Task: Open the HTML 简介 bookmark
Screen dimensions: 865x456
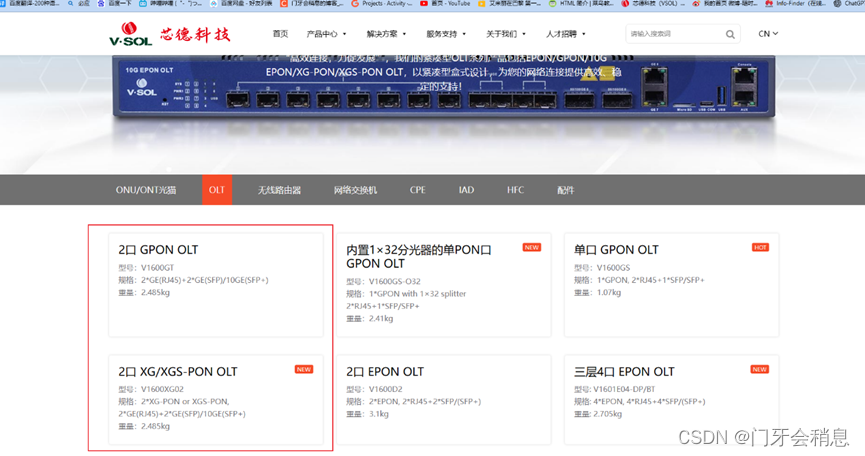Action: click(x=581, y=3)
